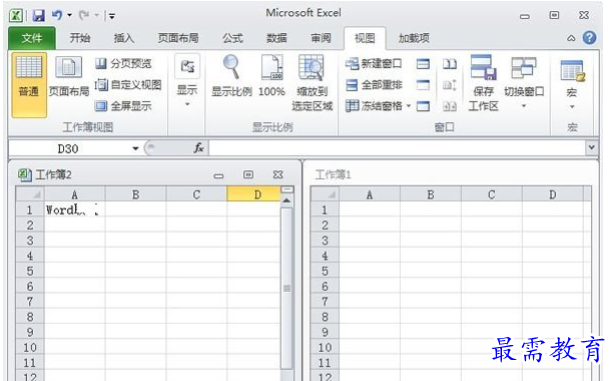The height and width of the screenshot is (381, 613).
Task: Click the Undo arrow icon
Action: click(57, 15)
